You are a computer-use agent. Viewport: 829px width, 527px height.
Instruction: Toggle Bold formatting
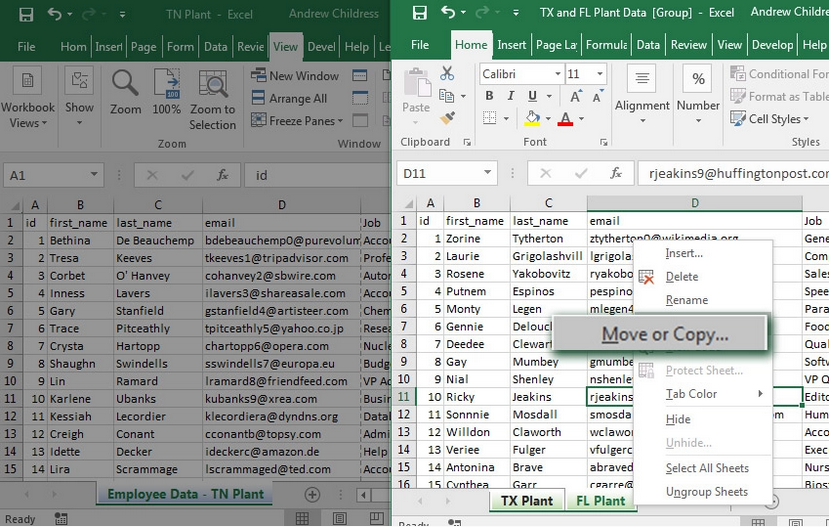coord(489,96)
